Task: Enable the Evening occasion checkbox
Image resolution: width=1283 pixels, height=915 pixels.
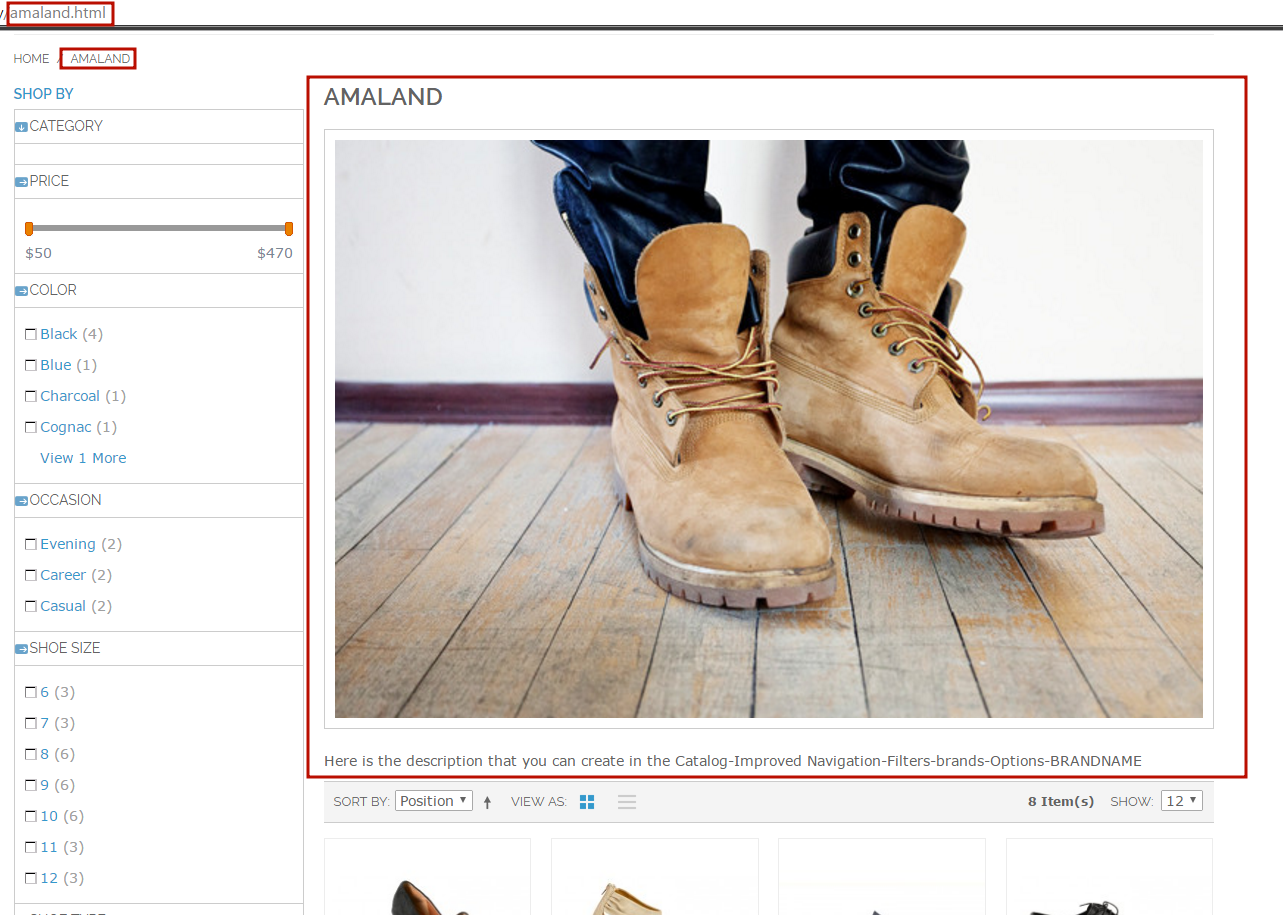Action: click(x=30, y=544)
